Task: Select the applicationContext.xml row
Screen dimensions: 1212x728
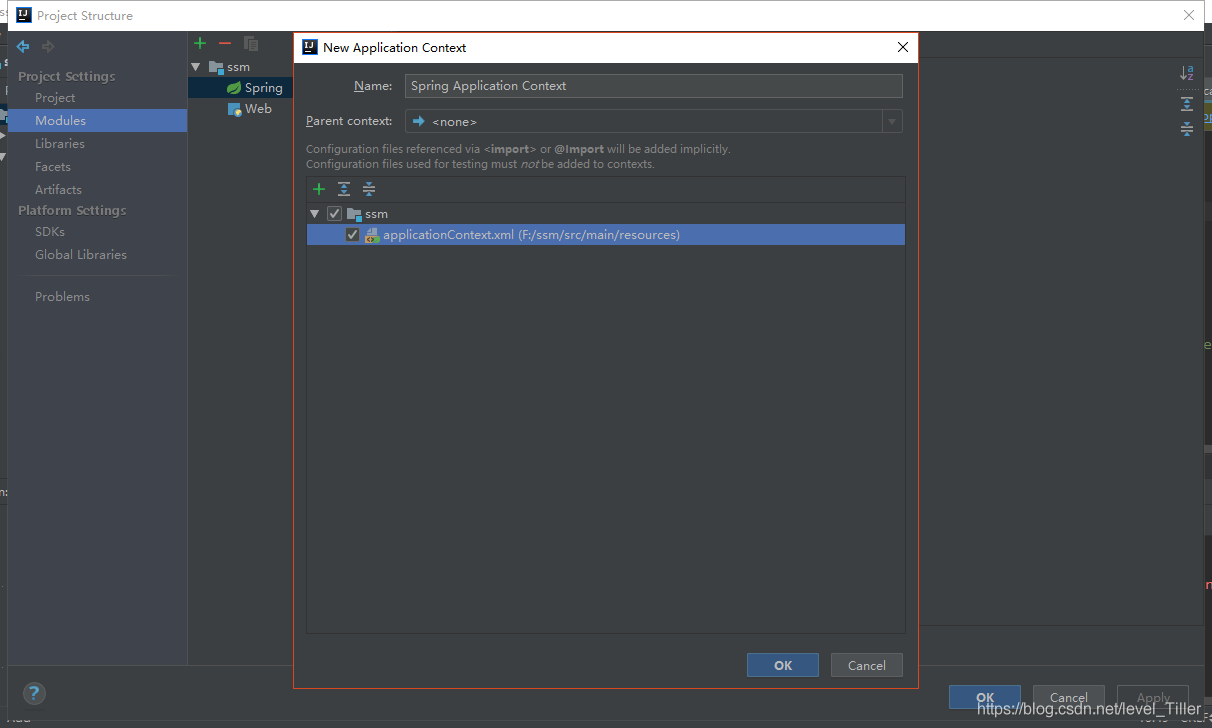Action: (606, 235)
